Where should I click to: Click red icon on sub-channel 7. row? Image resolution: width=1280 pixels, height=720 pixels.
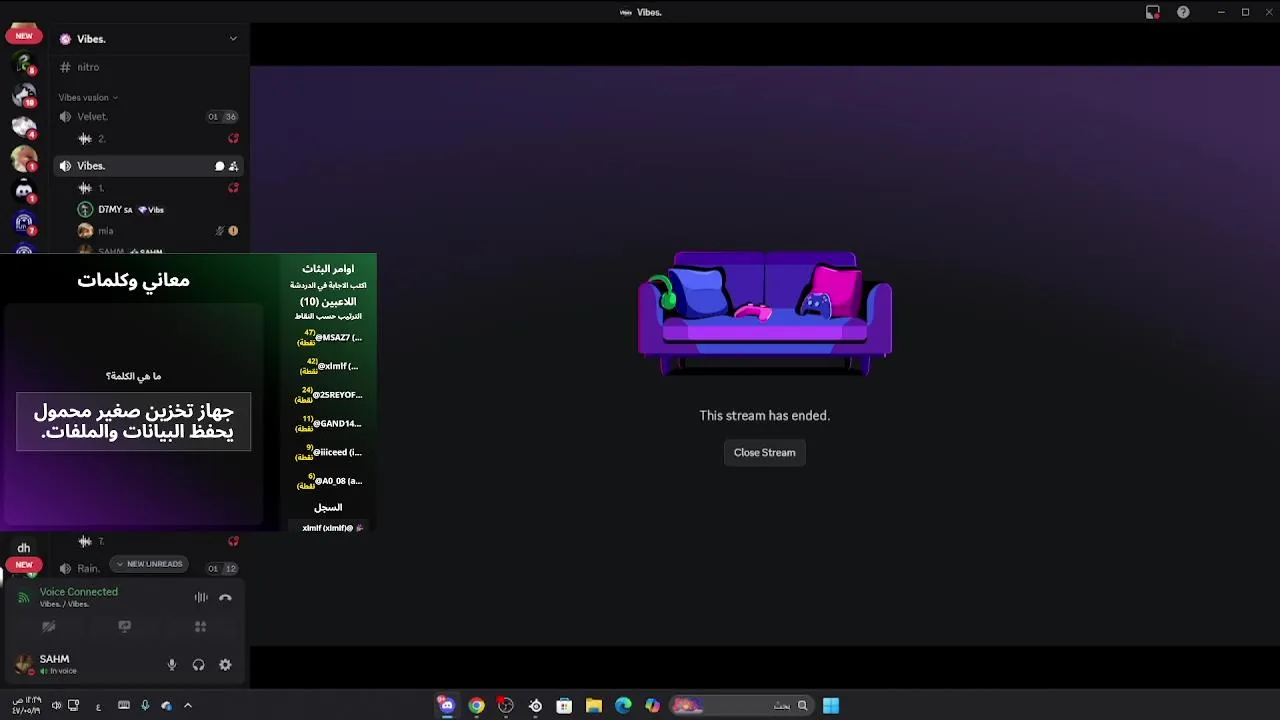(233, 542)
